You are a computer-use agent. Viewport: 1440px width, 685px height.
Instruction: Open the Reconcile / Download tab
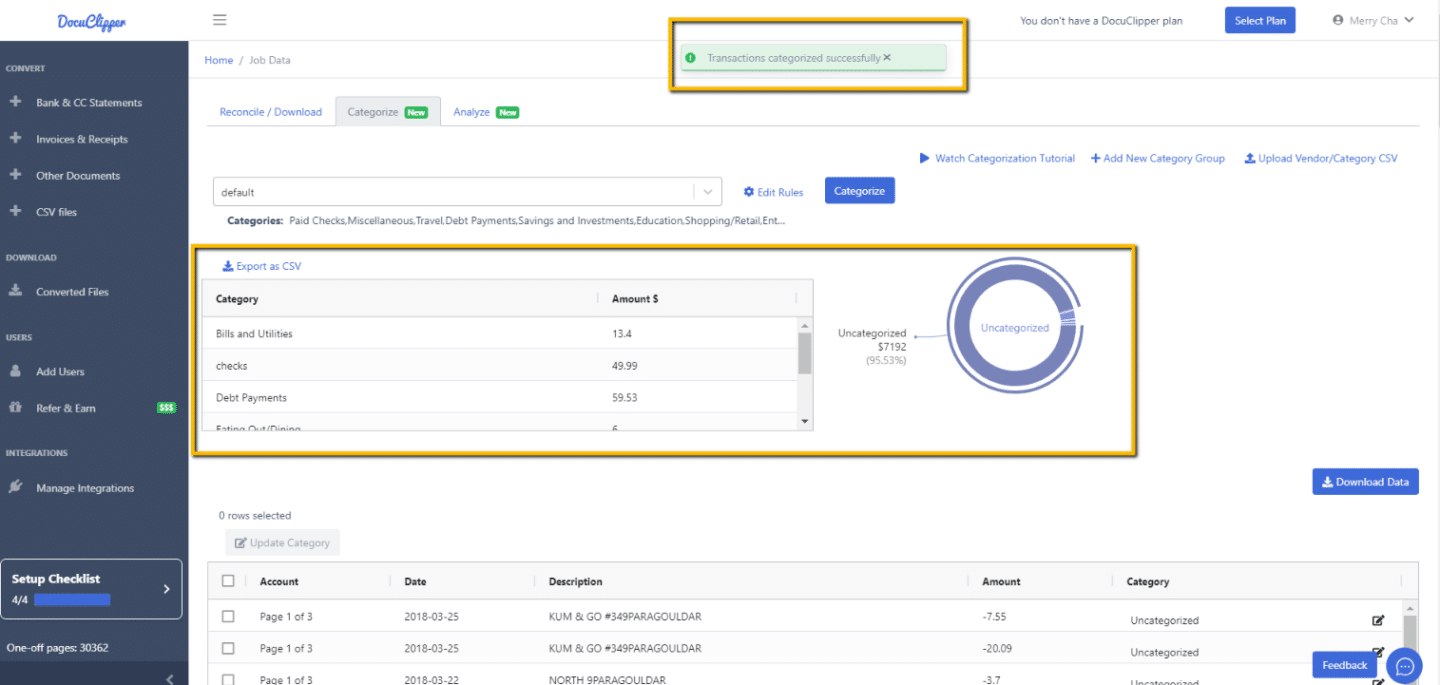271,111
